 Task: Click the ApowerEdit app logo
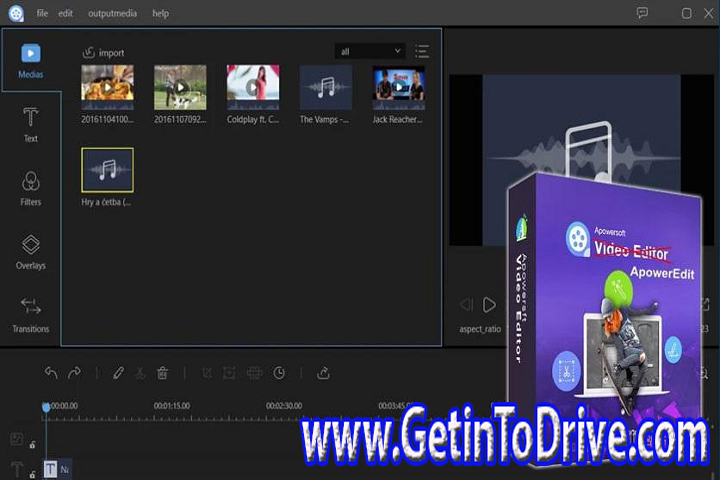pos(16,13)
